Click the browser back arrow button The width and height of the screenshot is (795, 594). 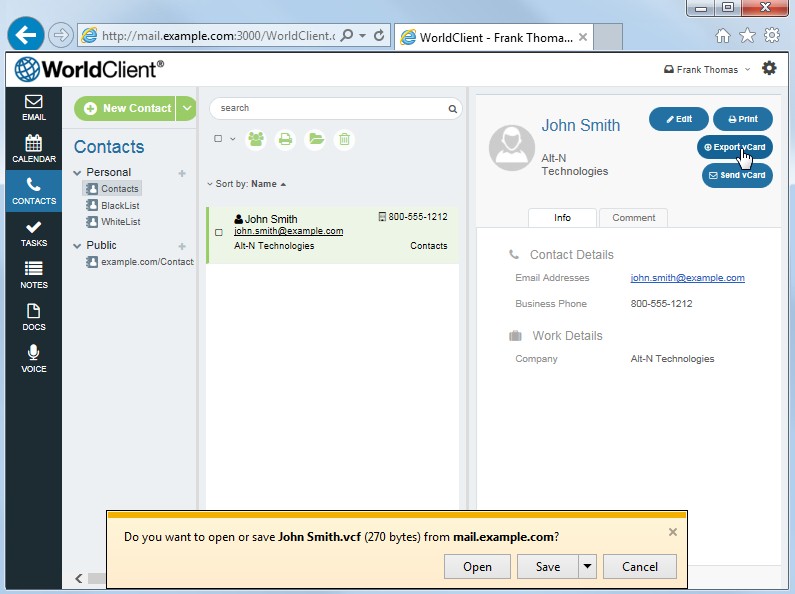pyautogui.click(x=25, y=34)
